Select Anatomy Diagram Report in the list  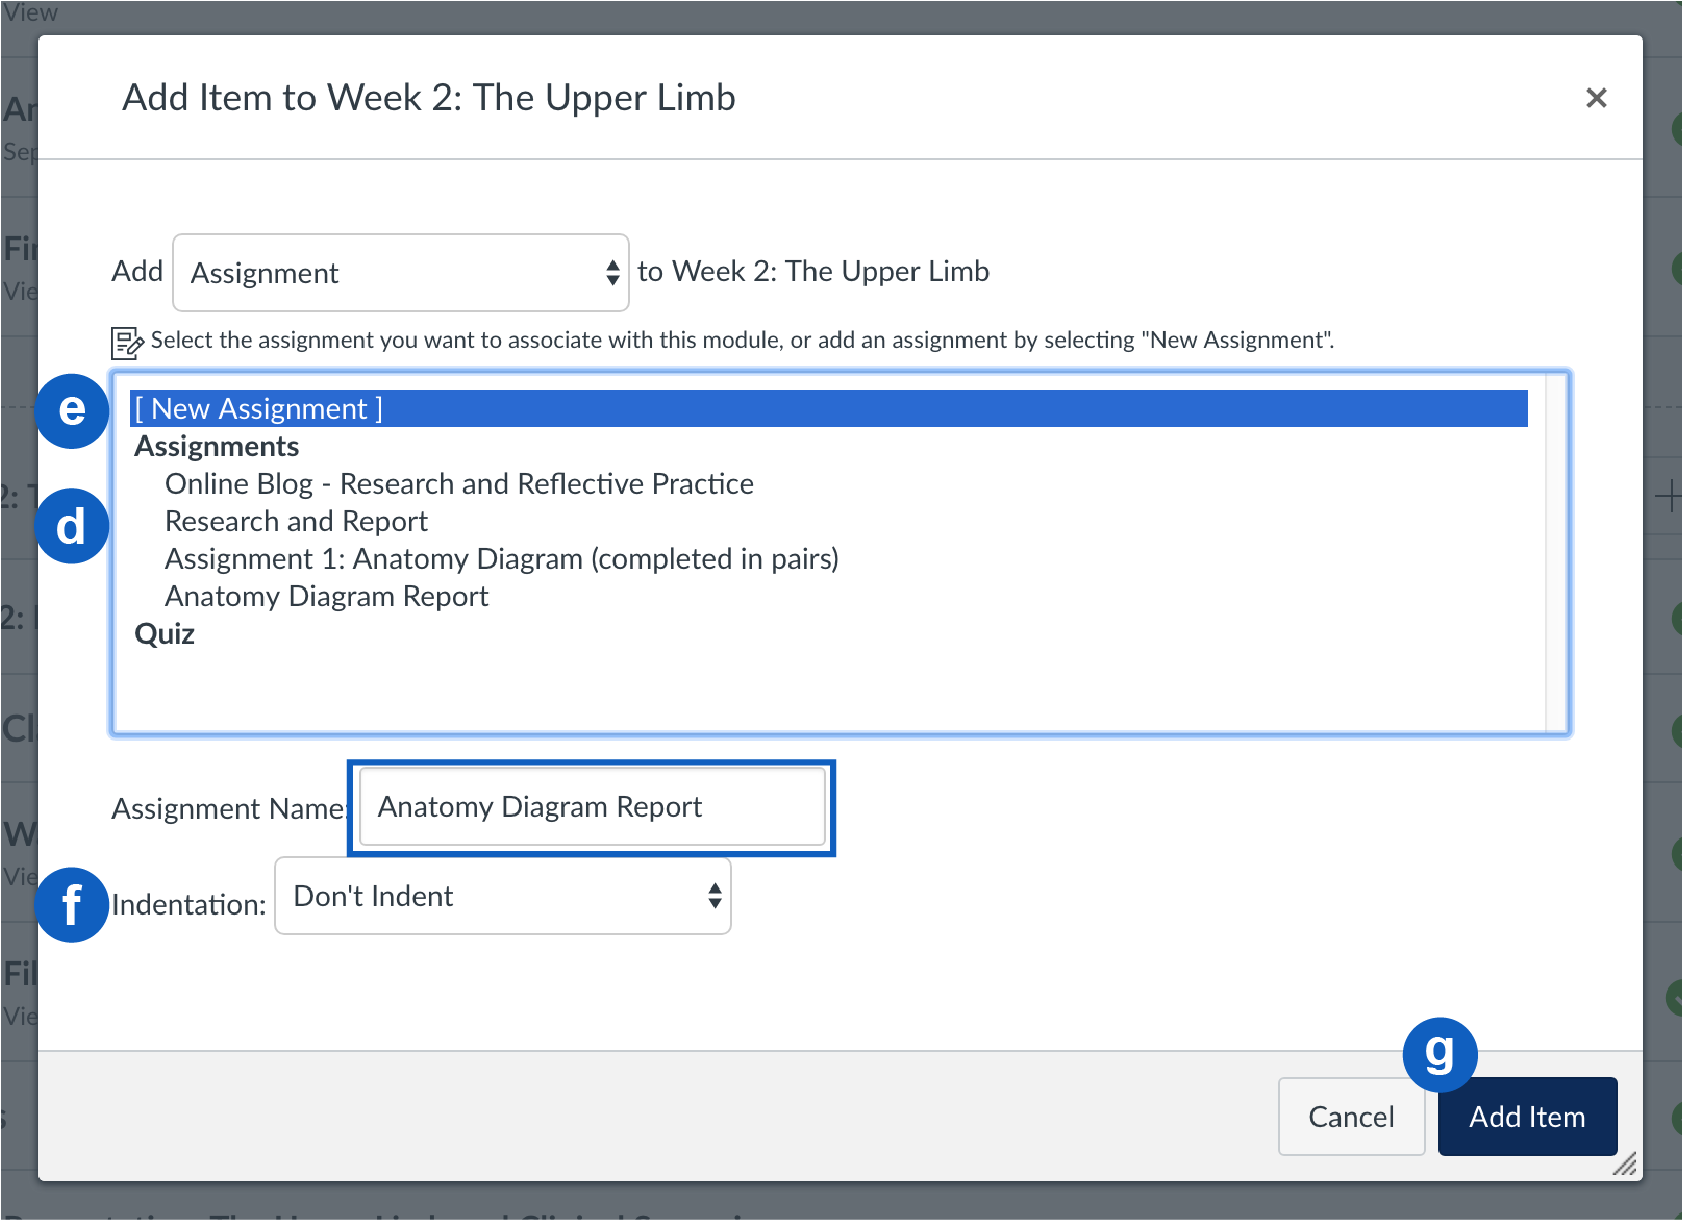[x=326, y=597]
